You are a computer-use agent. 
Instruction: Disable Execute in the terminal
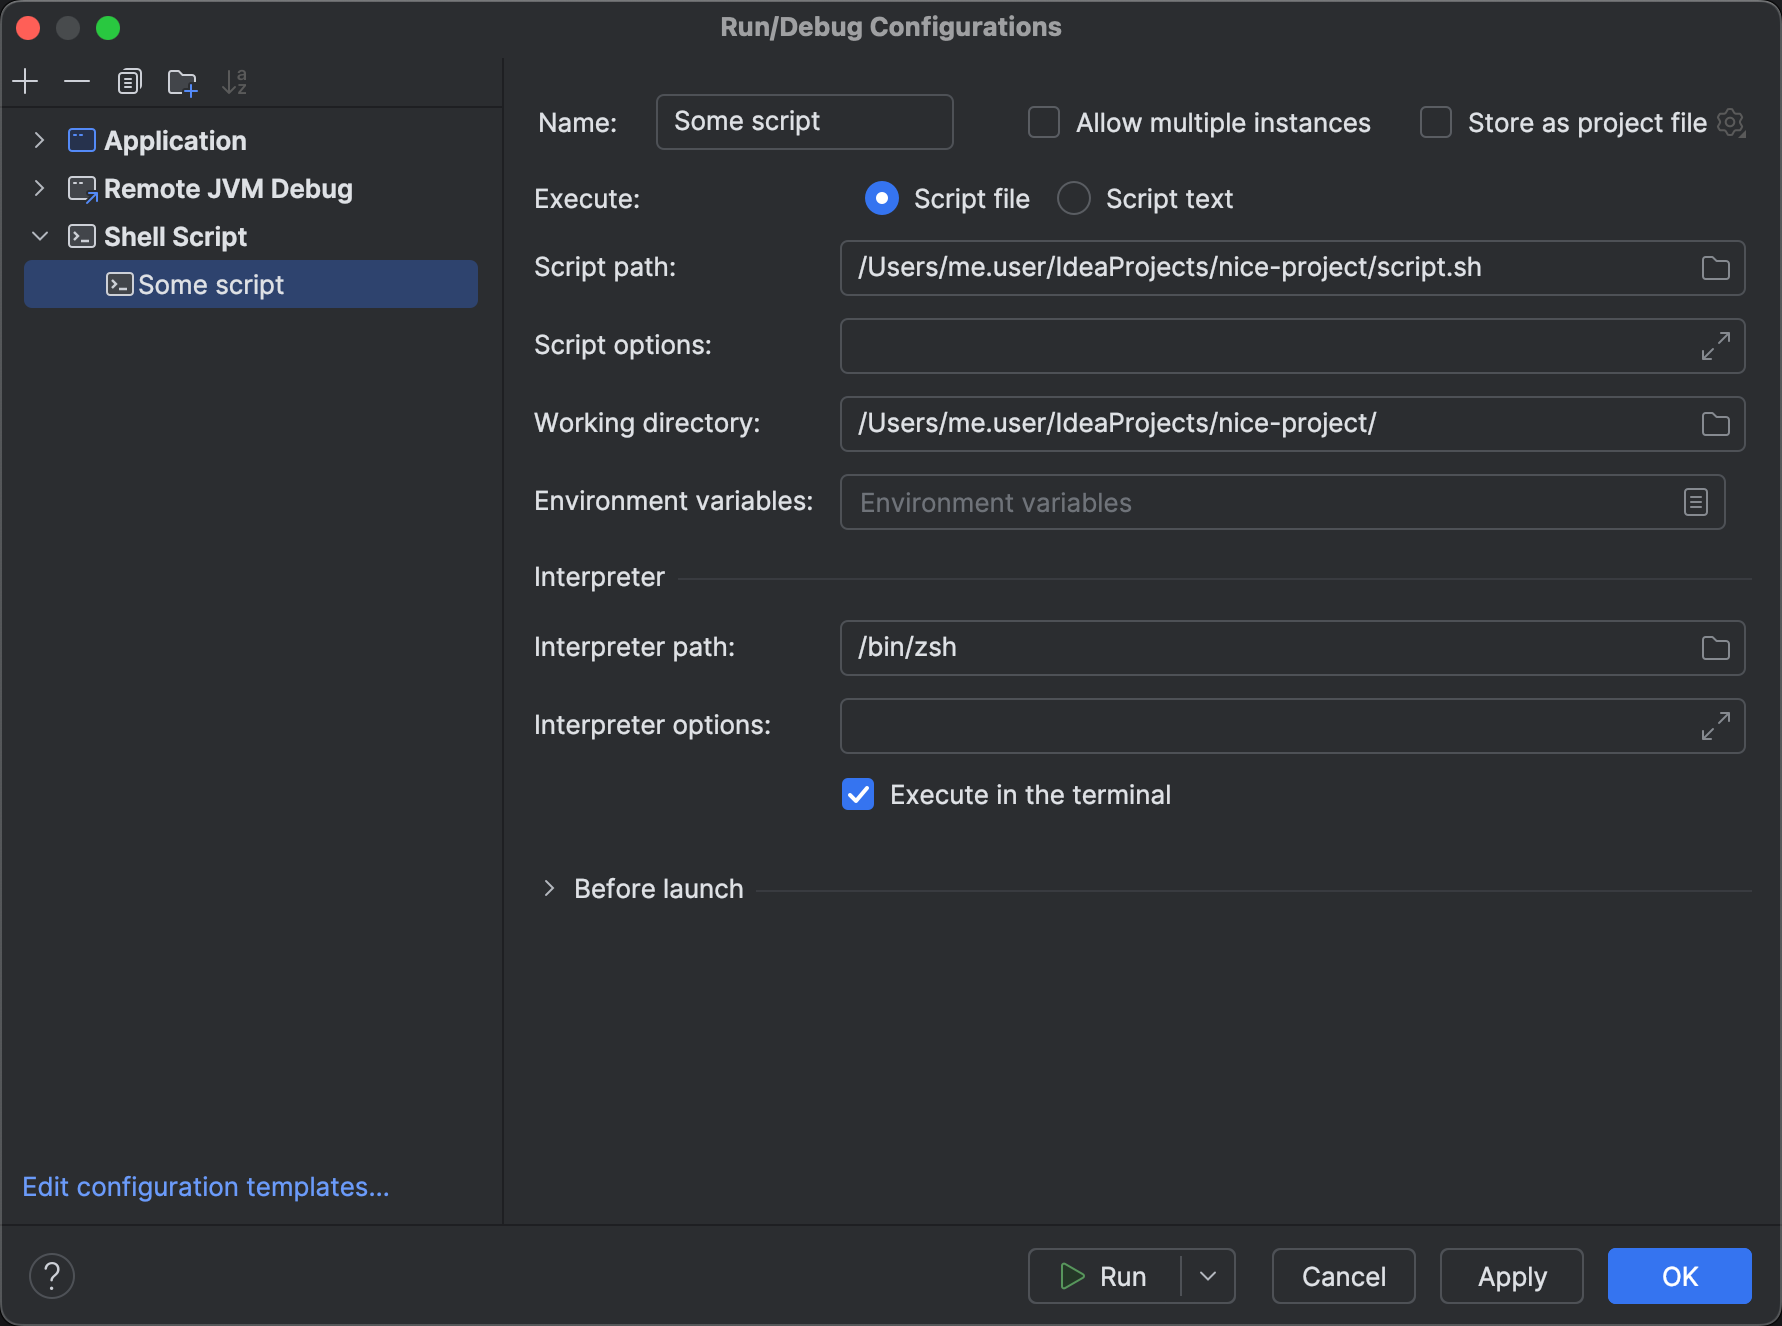(857, 794)
